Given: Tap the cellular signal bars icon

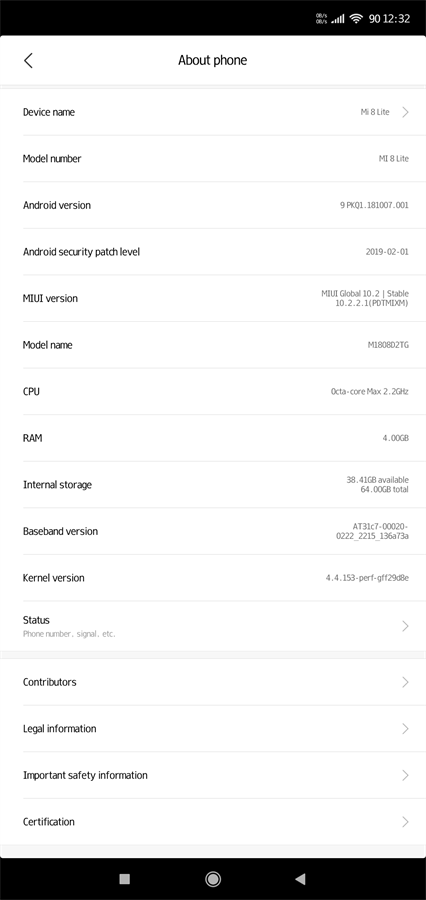Looking at the screenshot, I should point(338,19).
